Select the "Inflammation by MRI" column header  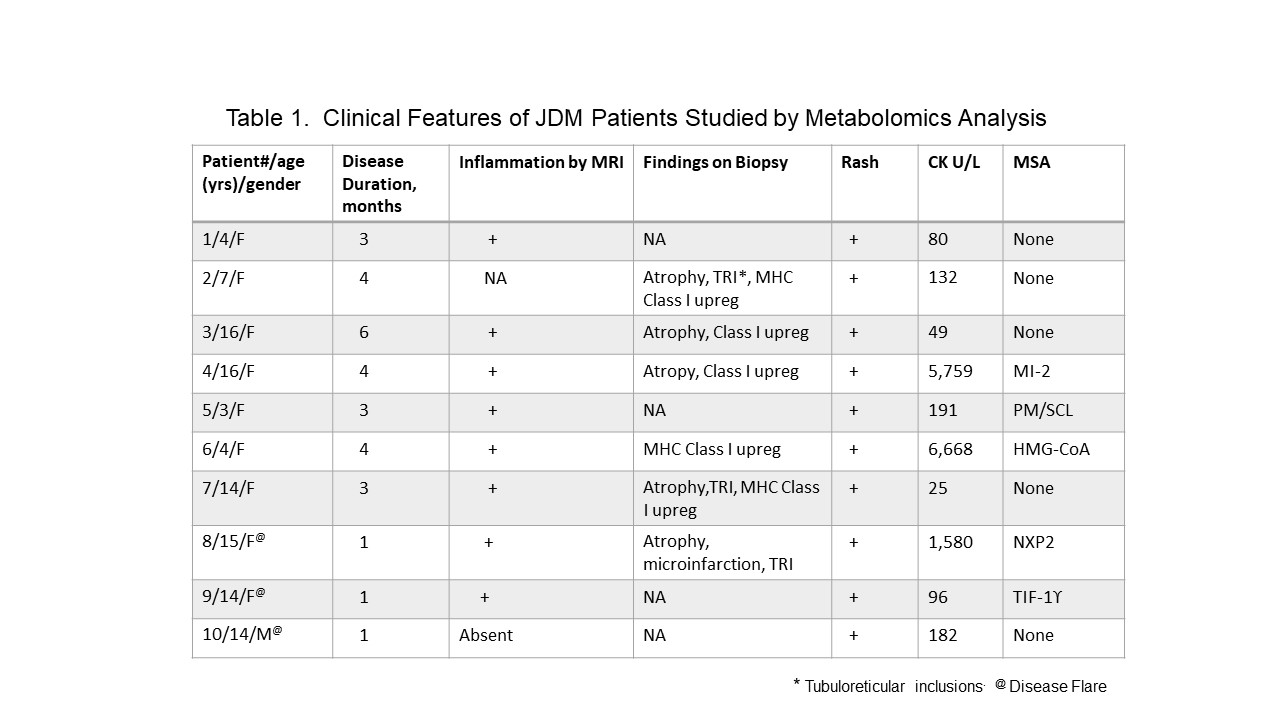point(540,162)
